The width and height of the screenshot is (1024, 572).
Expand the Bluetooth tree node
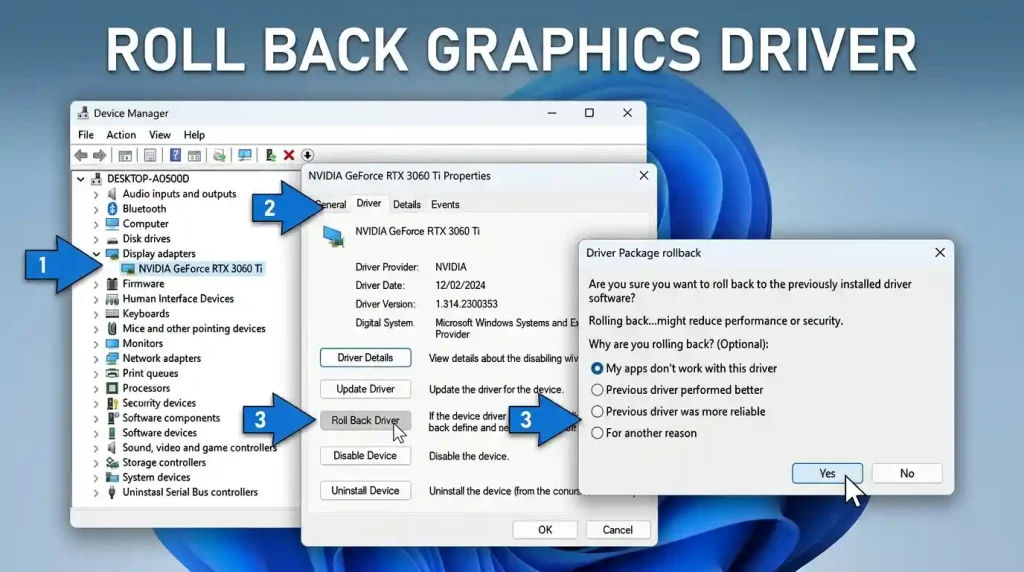[x=96, y=209]
